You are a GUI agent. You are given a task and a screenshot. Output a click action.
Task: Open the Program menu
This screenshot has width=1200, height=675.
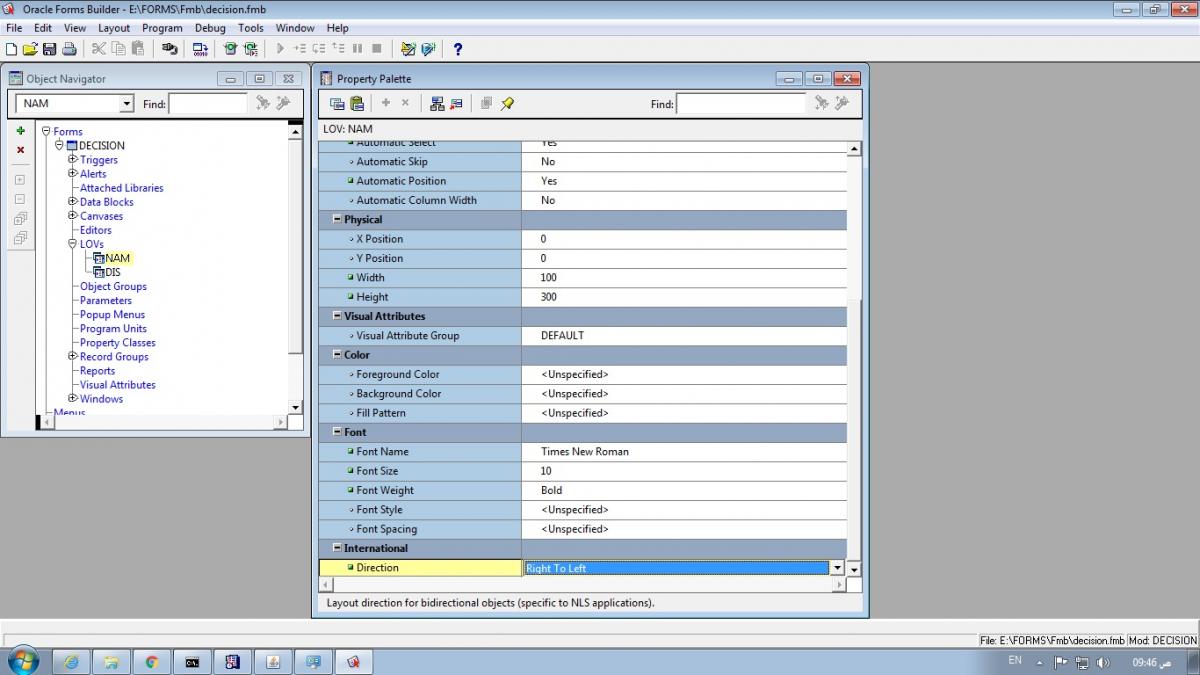click(x=162, y=28)
